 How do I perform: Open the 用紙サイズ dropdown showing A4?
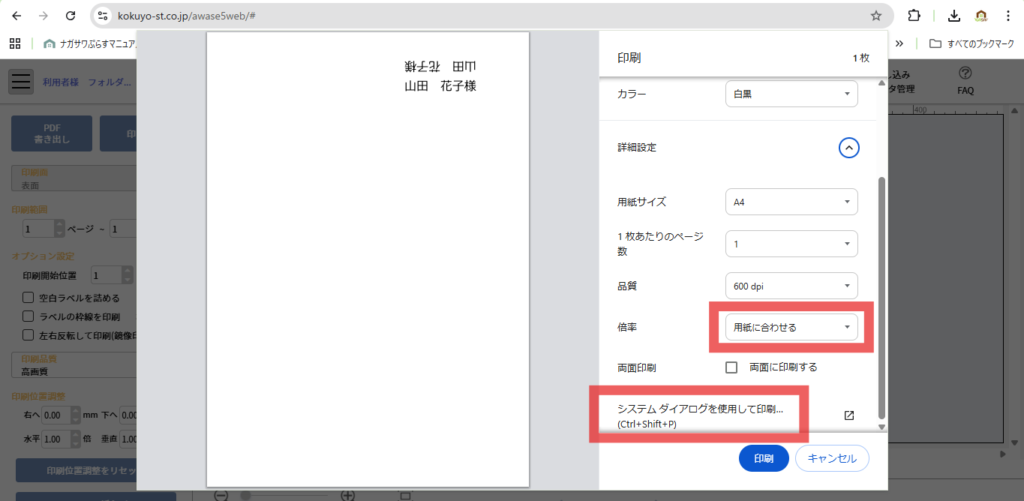click(x=791, y=202)
